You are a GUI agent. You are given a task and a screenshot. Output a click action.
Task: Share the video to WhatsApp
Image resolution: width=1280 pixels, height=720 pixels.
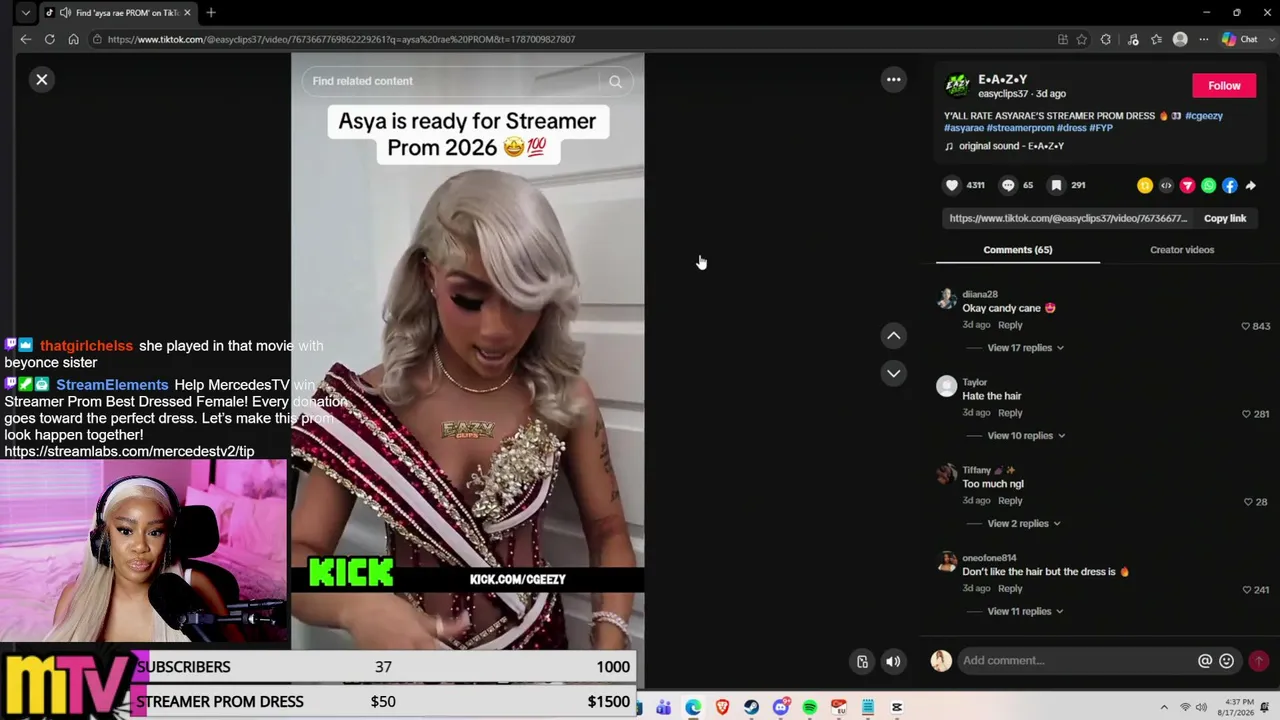coord(1208,185)
